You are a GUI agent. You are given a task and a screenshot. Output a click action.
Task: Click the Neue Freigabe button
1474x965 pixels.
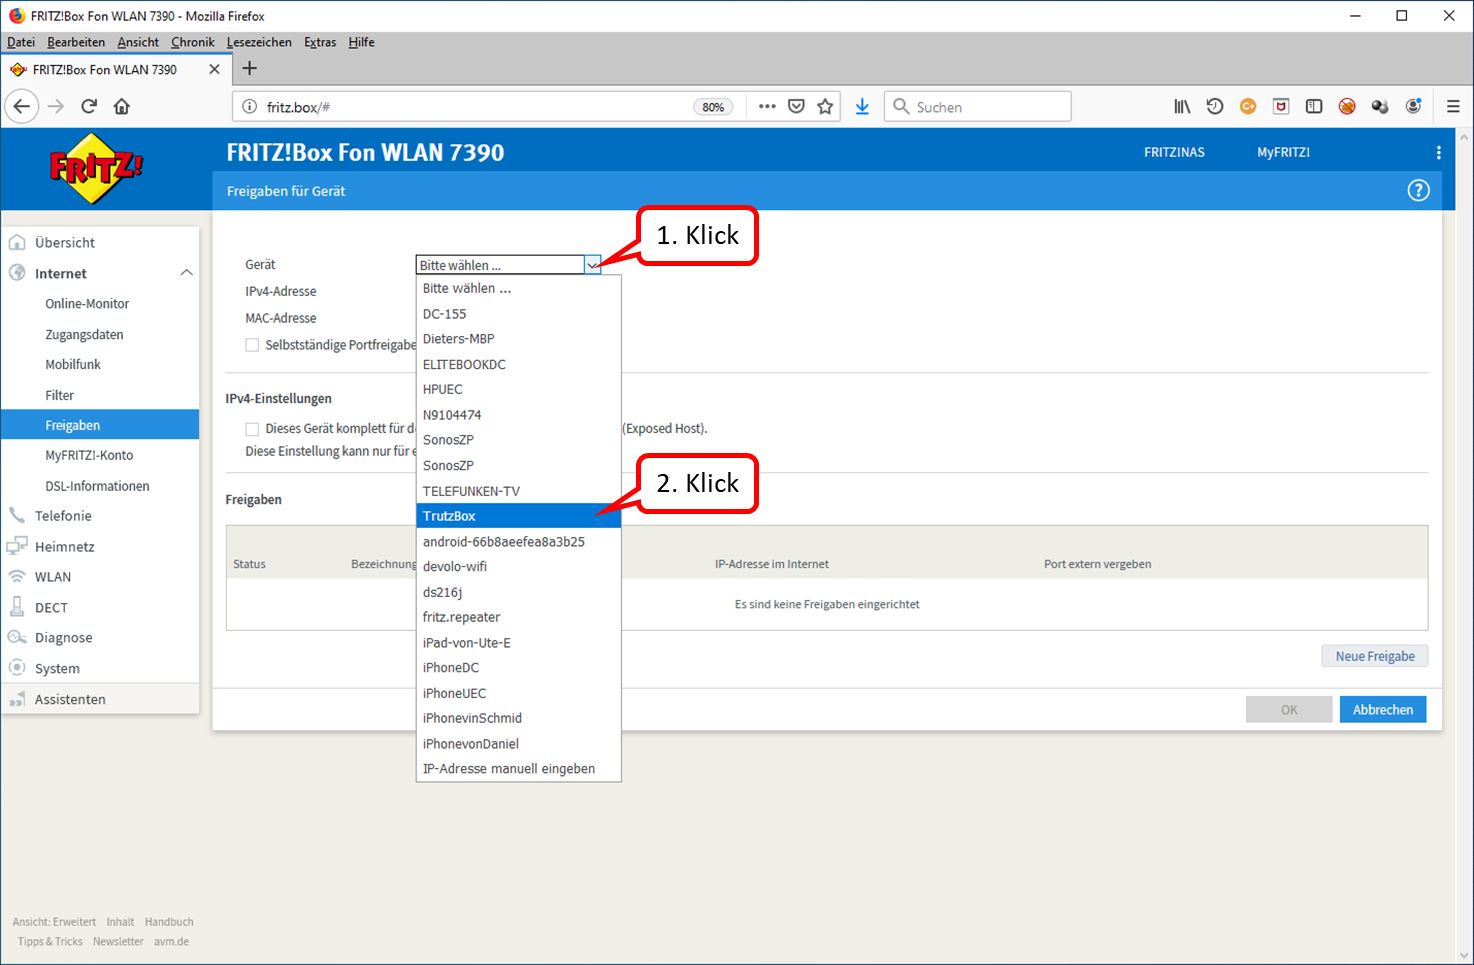(1375, 656)
